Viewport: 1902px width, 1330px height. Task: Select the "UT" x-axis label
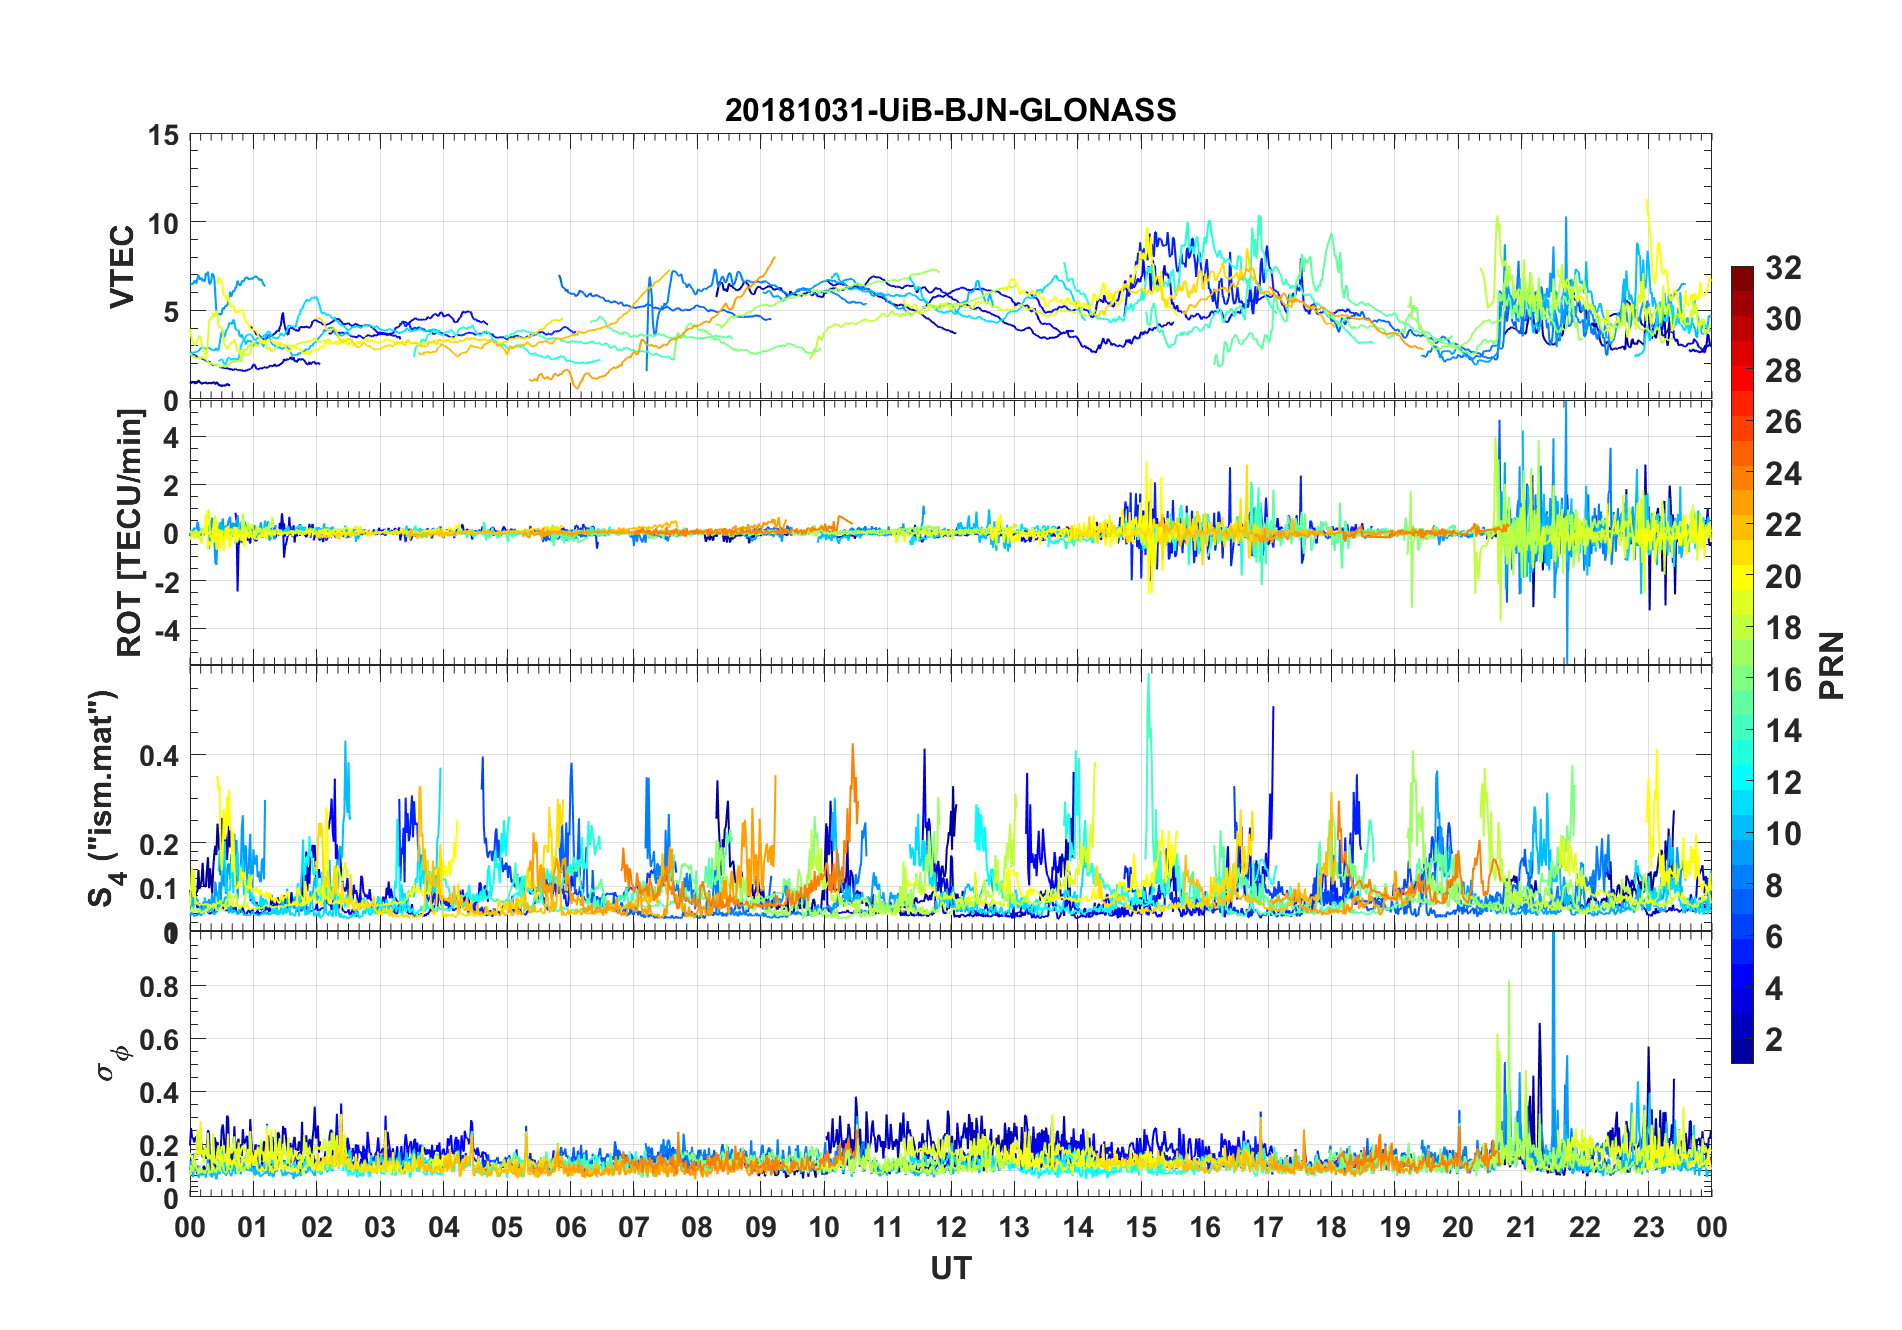point(950,1269)
